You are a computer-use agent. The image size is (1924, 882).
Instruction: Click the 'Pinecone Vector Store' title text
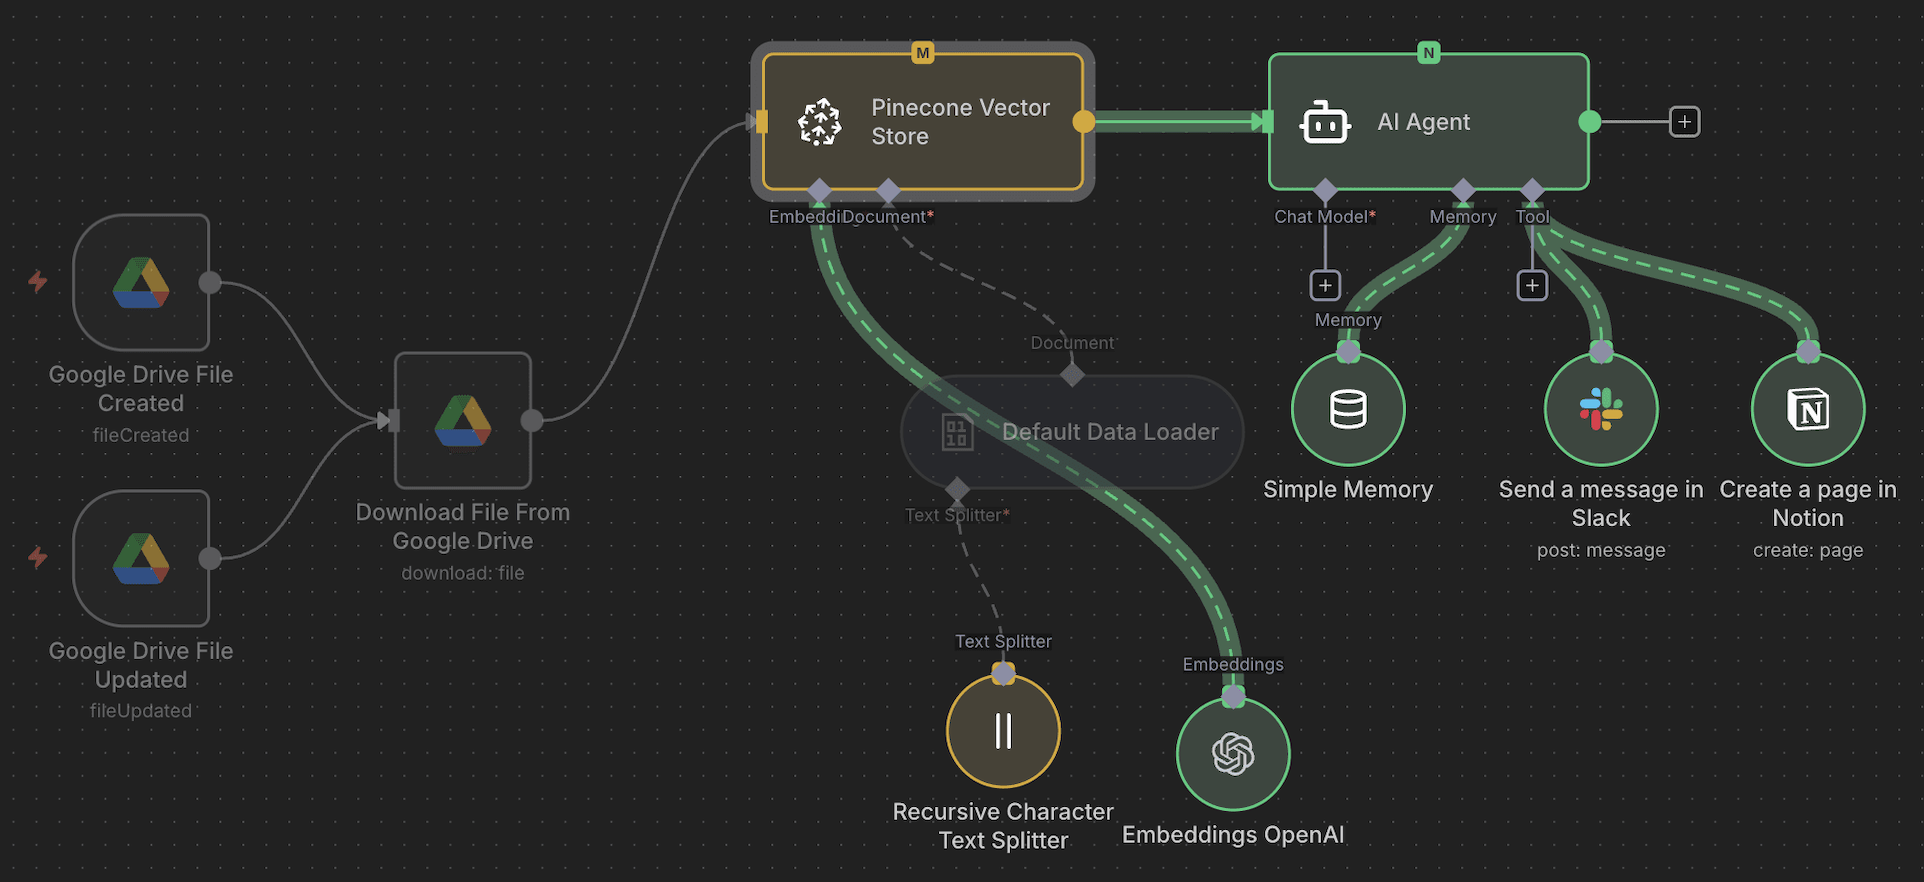tap(960, 122)
